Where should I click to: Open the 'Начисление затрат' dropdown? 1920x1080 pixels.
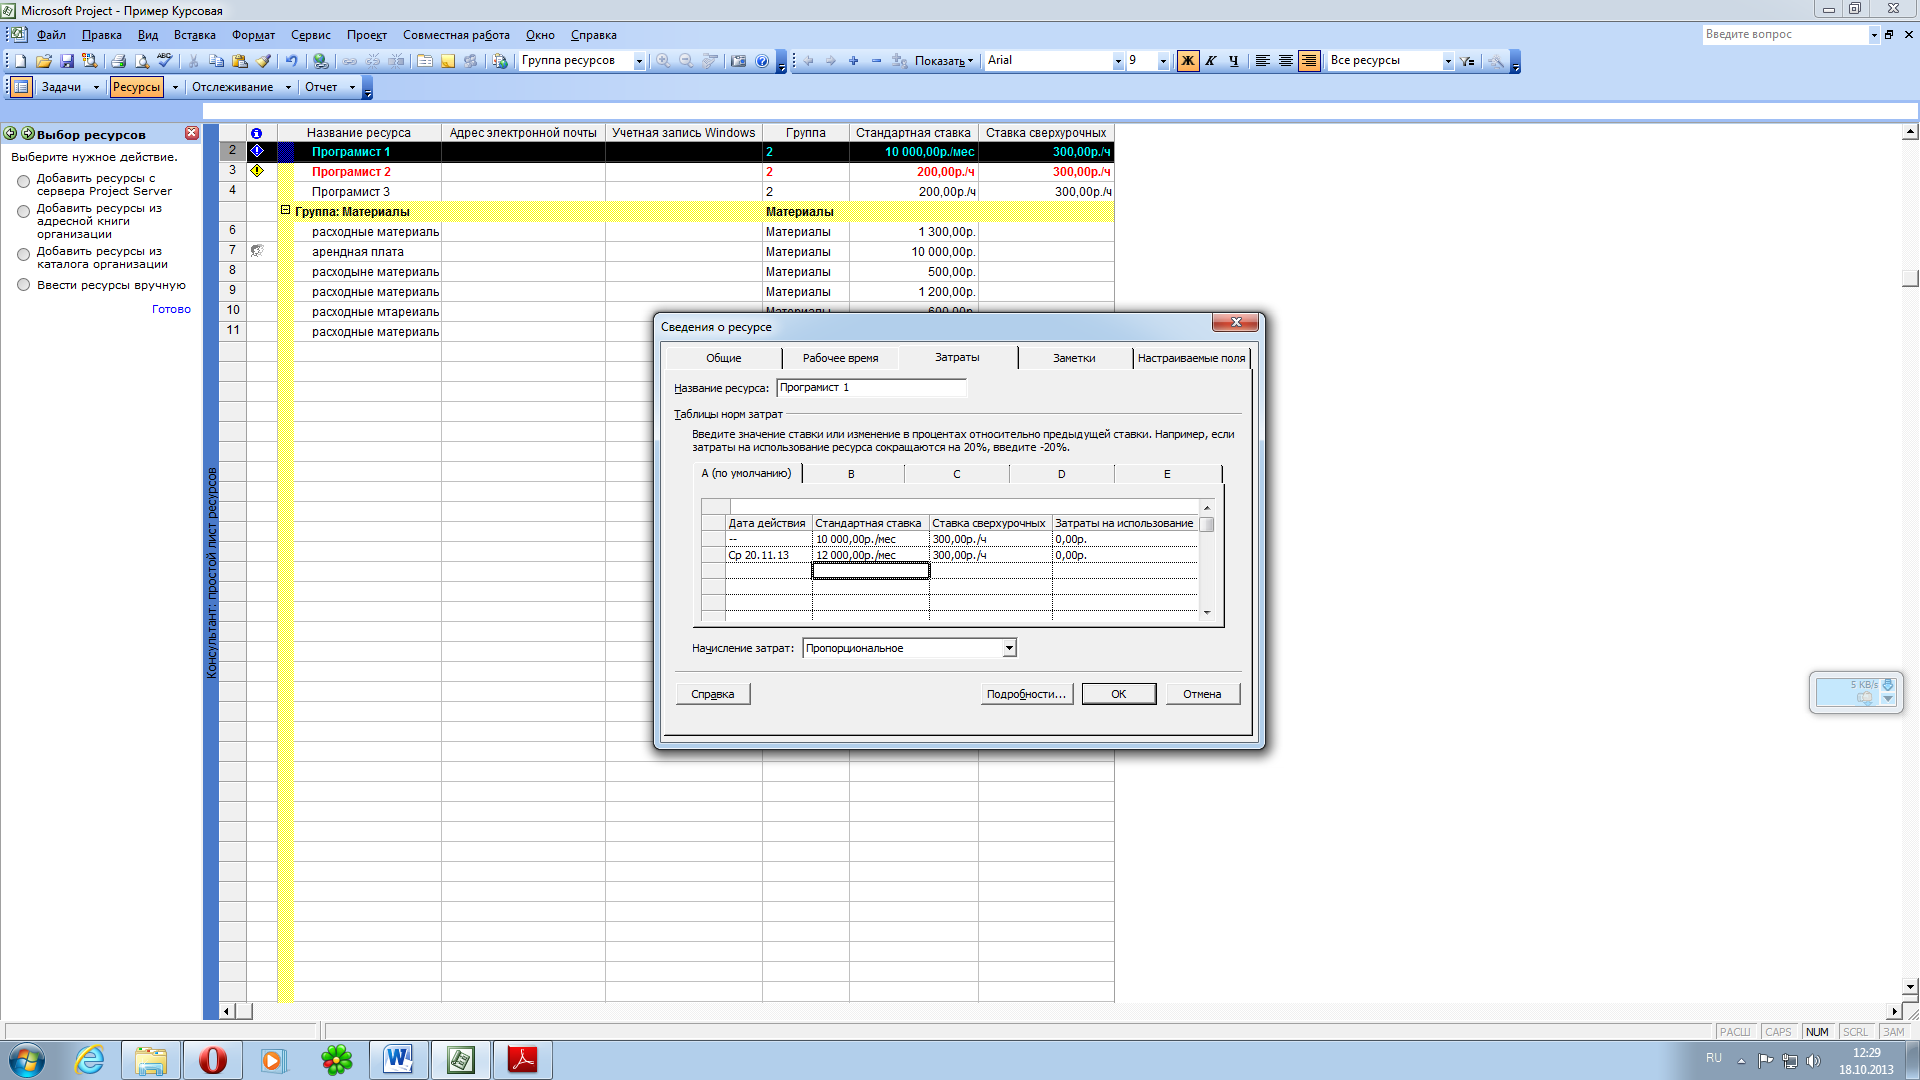pyautogui.click(x=1009, y=648)
